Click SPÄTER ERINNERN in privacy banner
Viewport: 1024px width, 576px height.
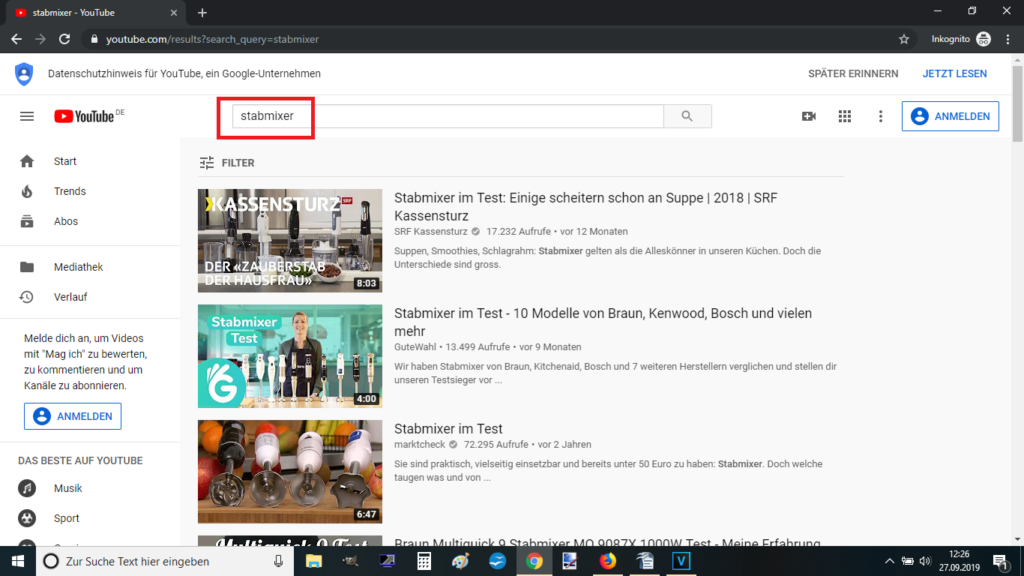tap(853, 74)
